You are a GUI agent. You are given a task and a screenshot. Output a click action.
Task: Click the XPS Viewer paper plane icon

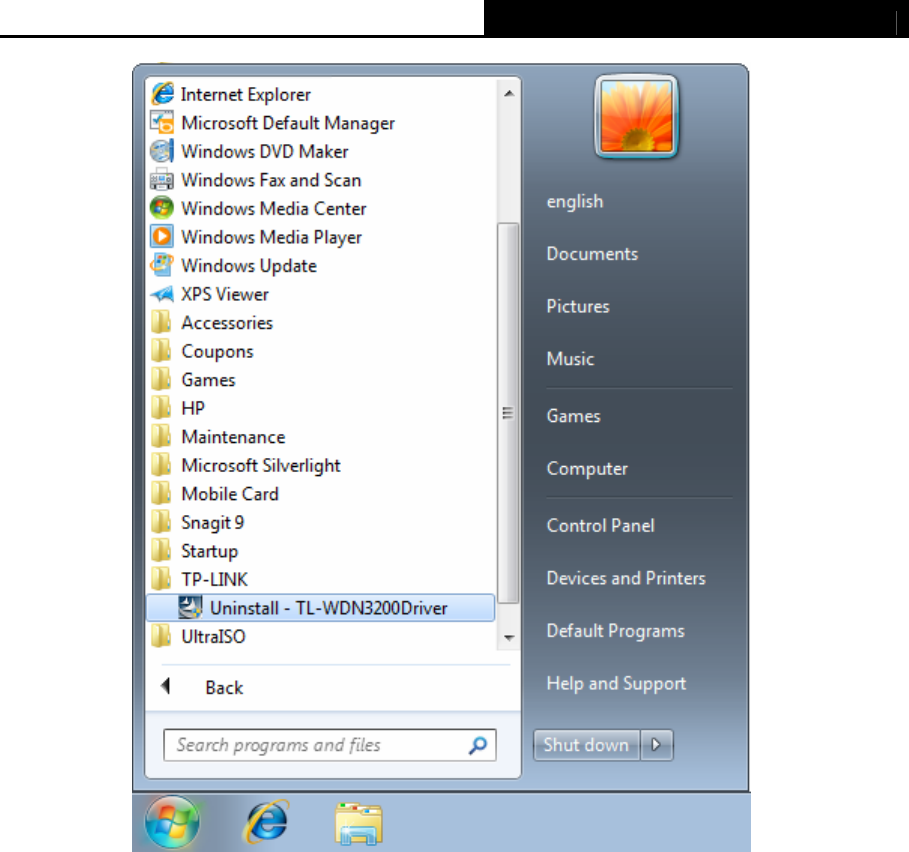162,294
